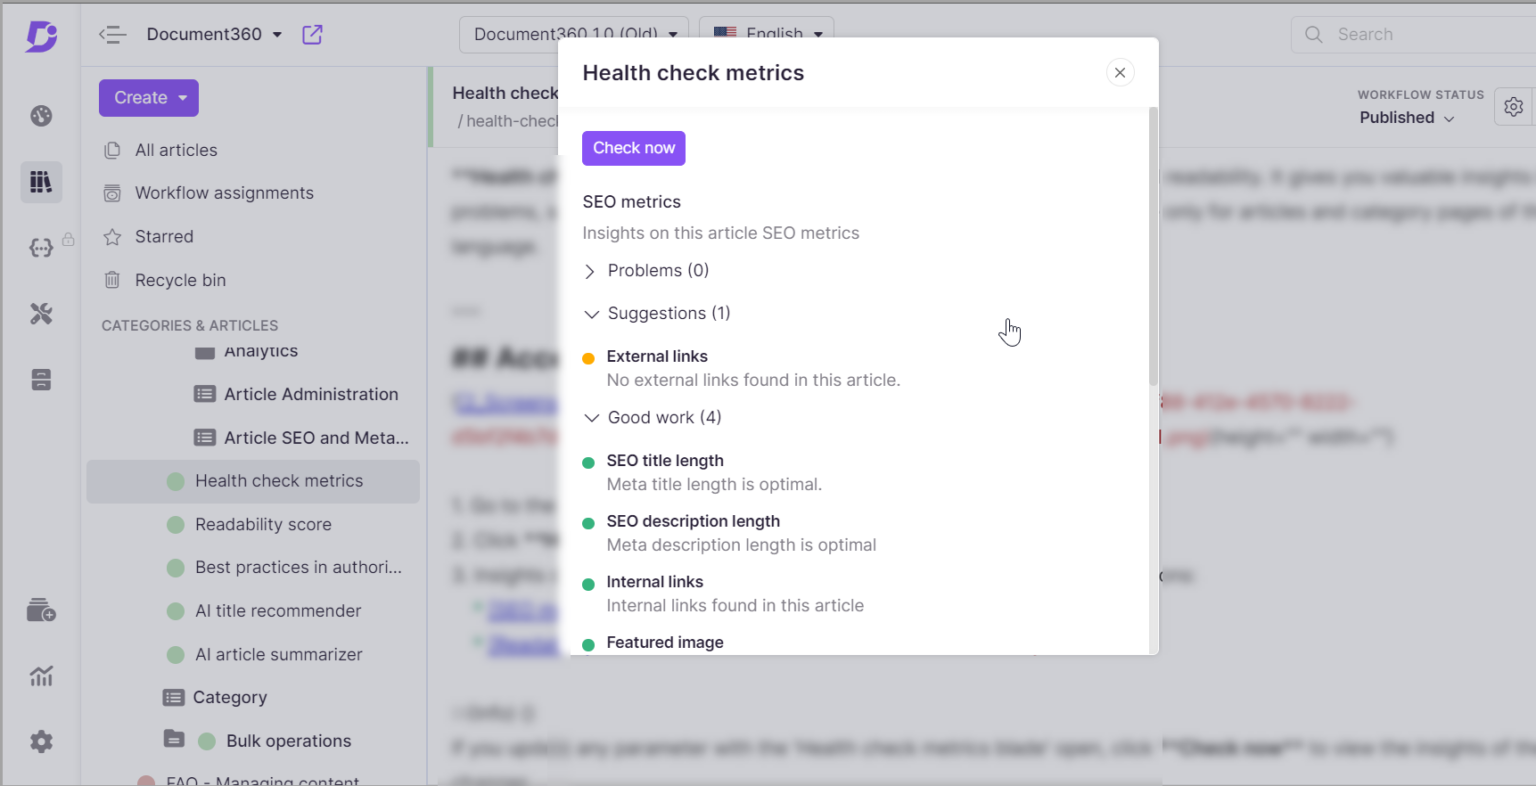The height and width of the screenshot is (786, 1536).
Task: Open the project in a new tab
Action: coord(311,34)
